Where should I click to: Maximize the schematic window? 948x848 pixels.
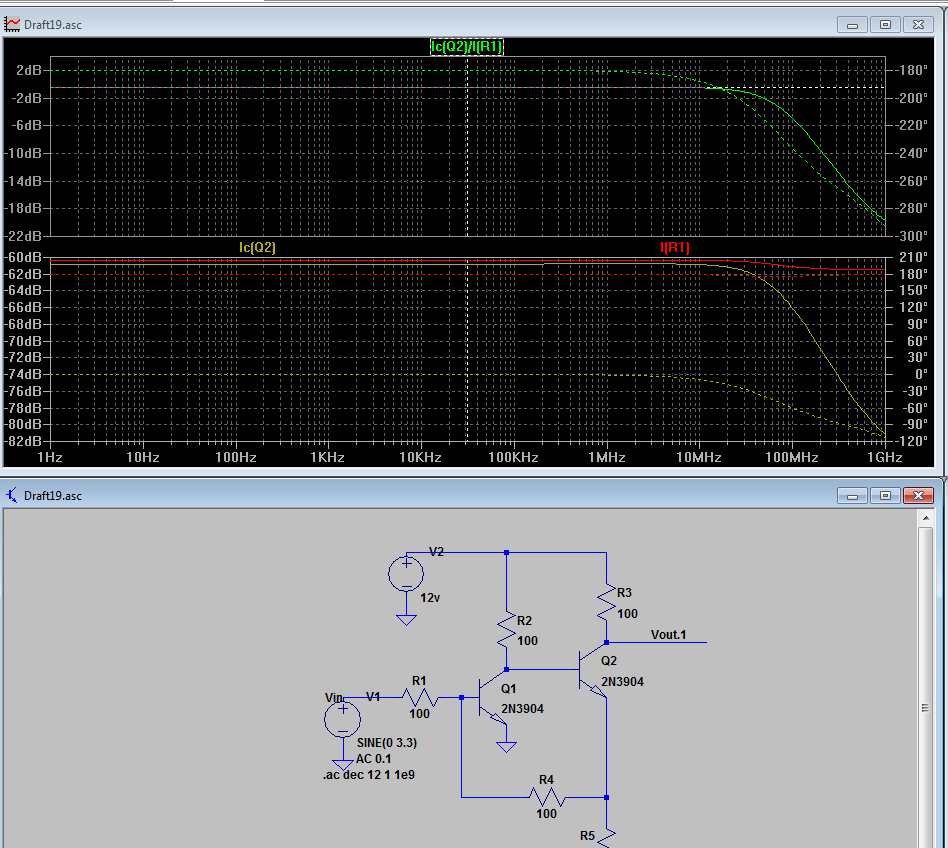click(x=885, y=496)
